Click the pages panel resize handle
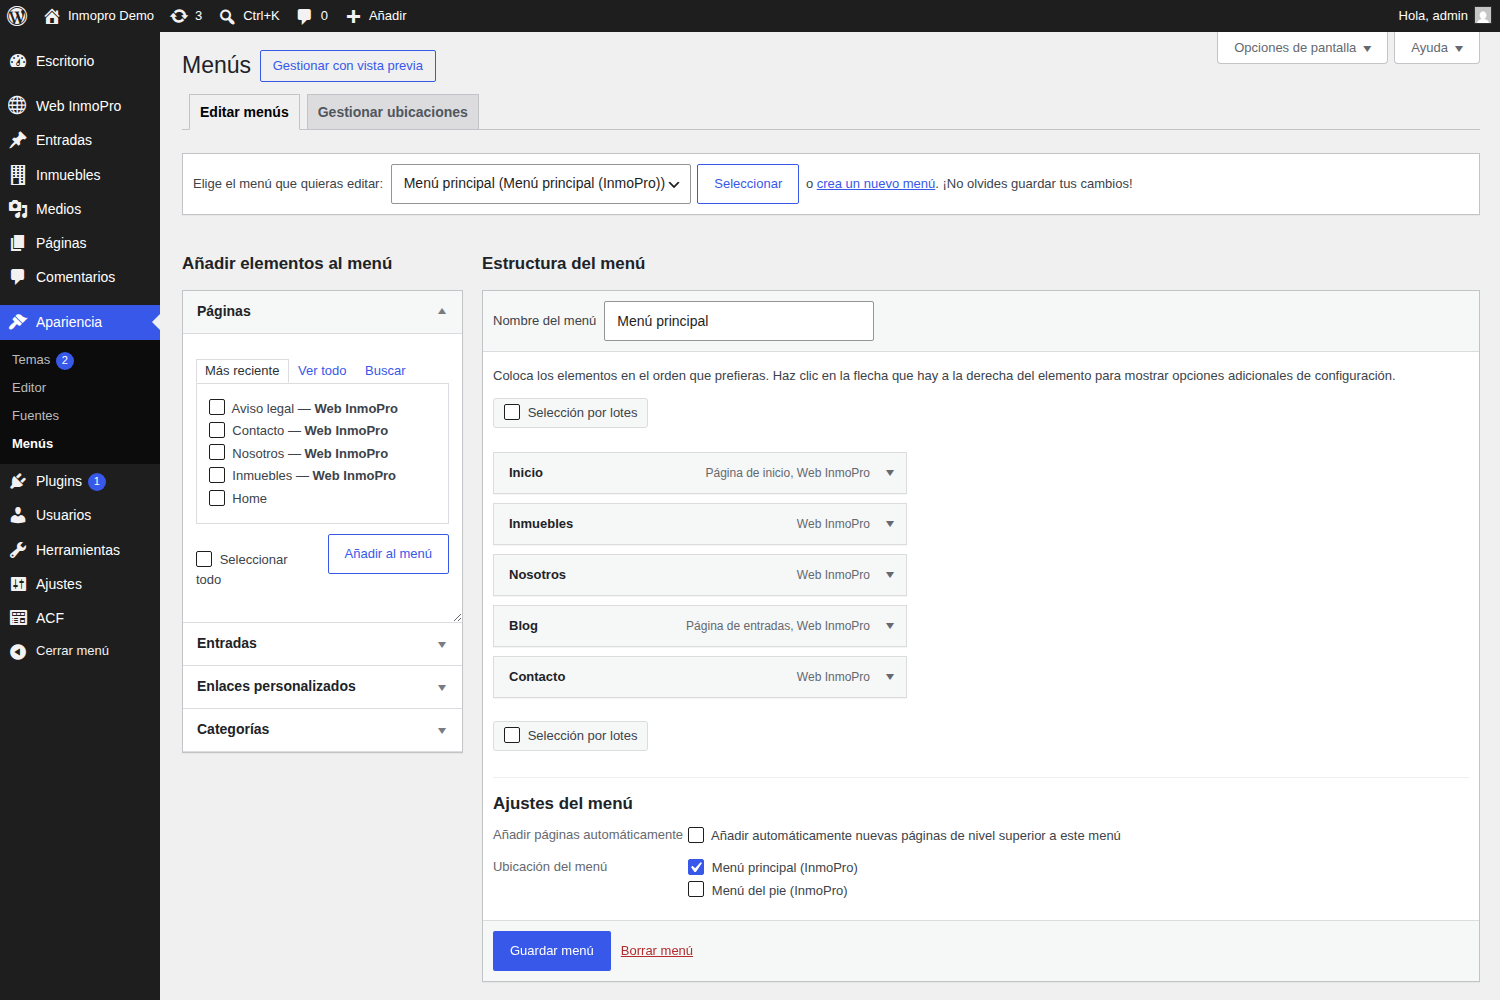The width and height of the screenshot is (1500, 1000). coord(457,617)
